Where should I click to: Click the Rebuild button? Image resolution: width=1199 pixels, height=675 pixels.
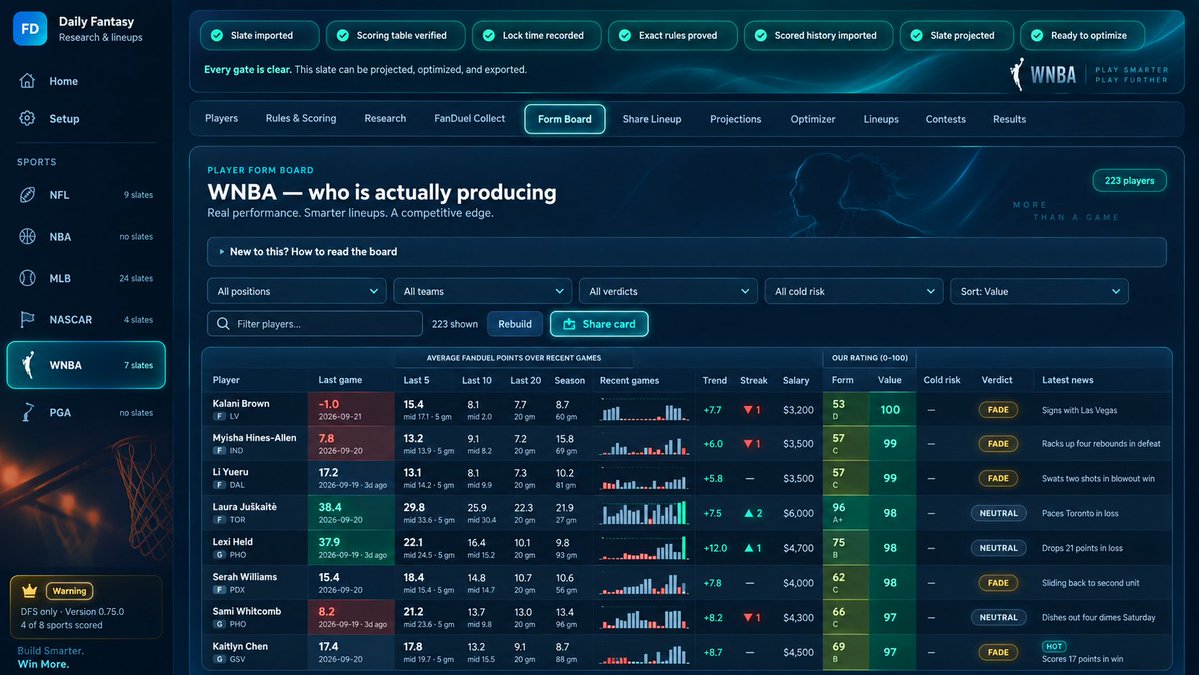[515, 324]
